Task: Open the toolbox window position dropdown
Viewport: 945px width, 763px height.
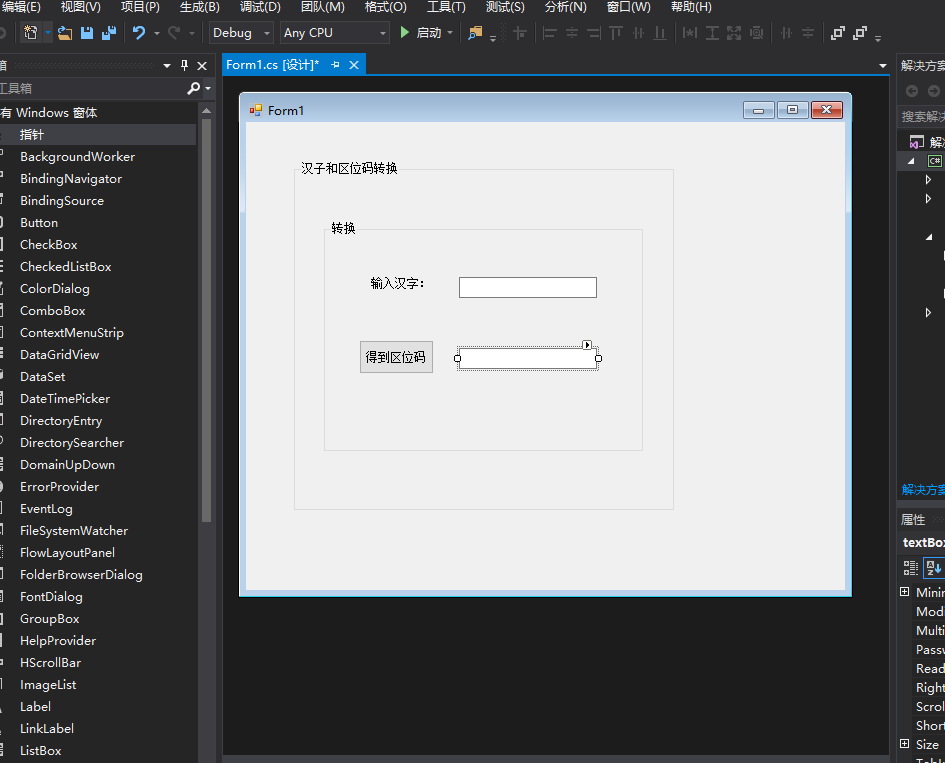Action: [167, 66]
